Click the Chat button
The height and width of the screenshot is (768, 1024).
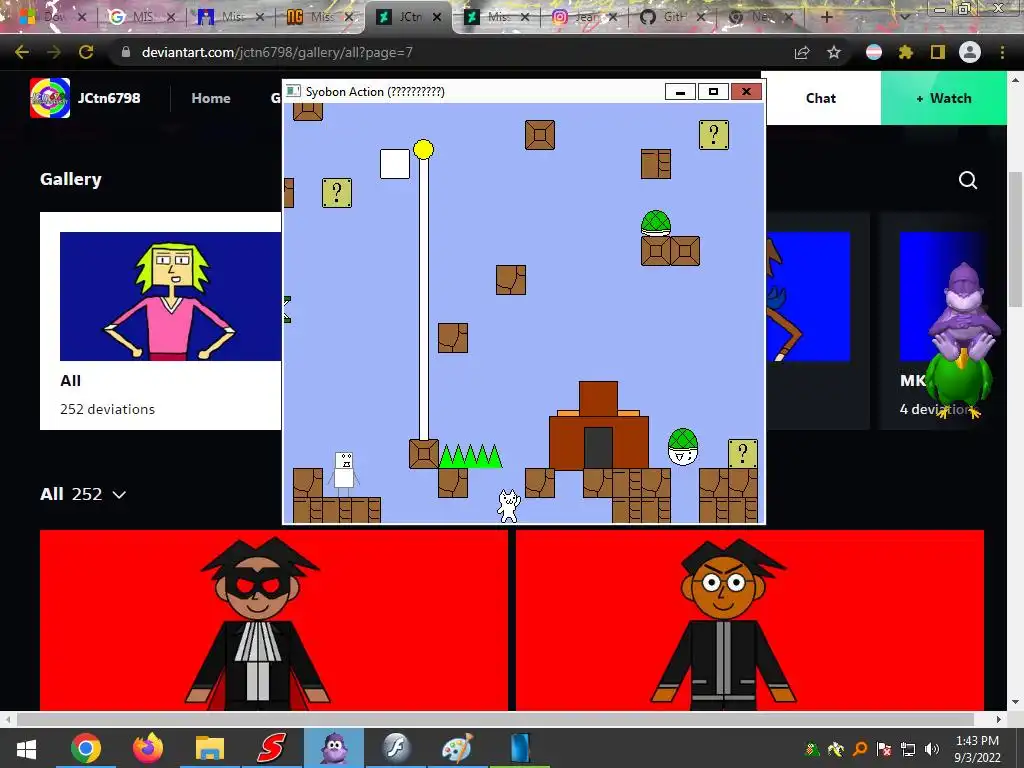point(821,98)
